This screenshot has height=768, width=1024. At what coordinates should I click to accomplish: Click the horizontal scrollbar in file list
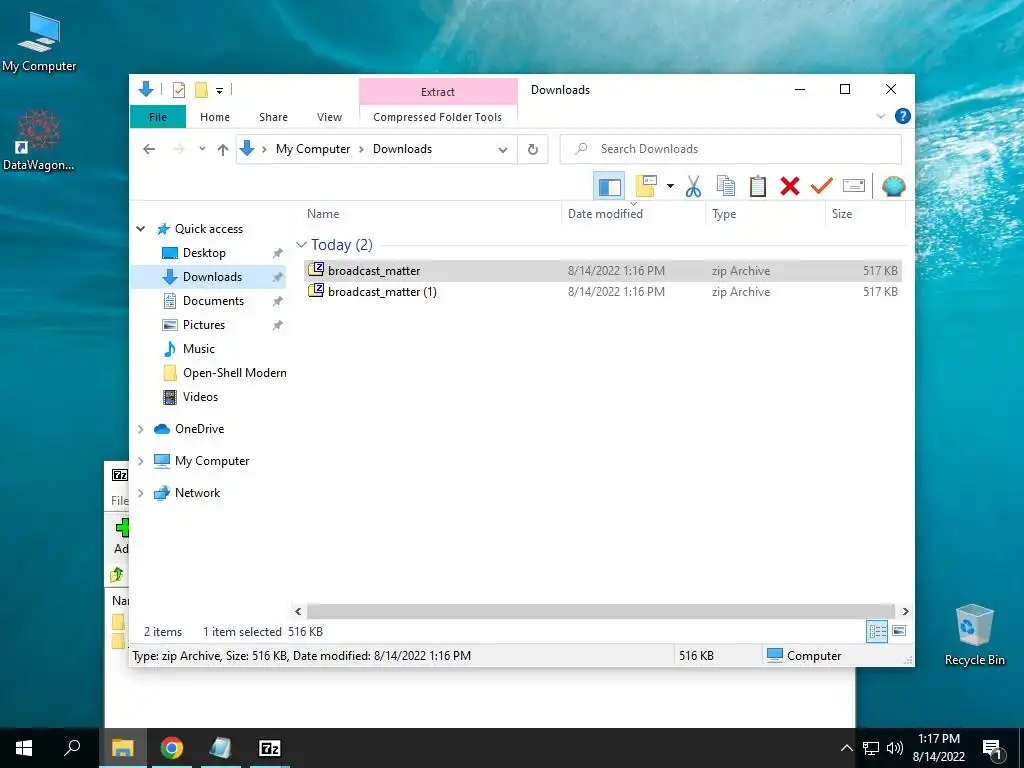[601, 611]
